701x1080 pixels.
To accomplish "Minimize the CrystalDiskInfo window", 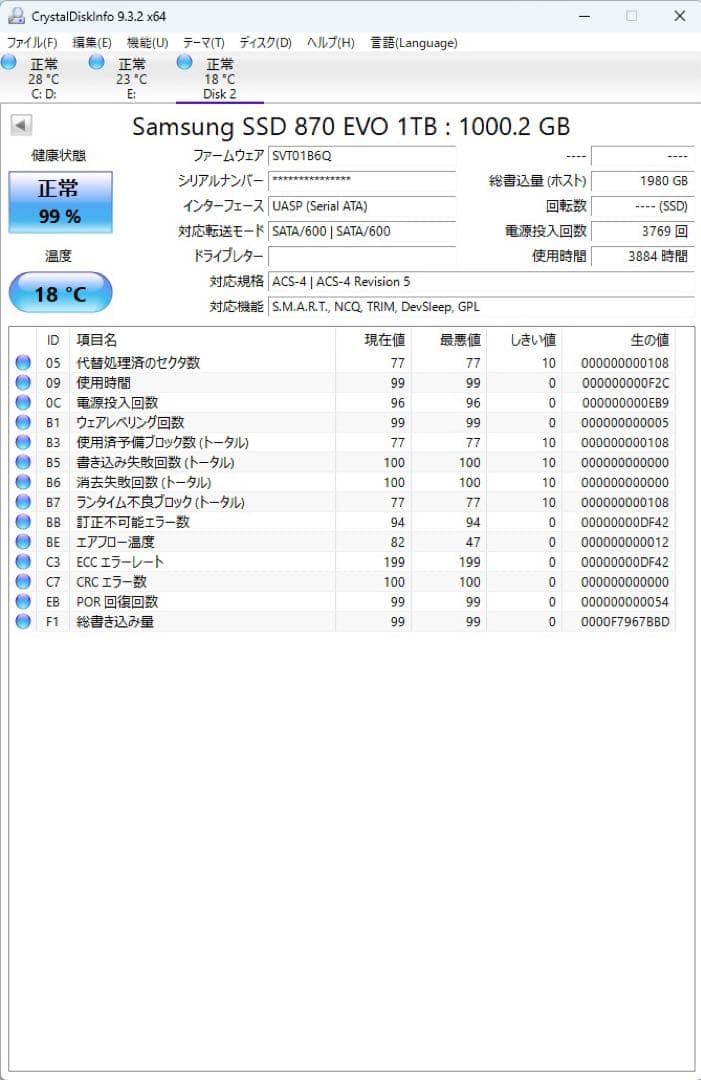I will coord(585,16).
